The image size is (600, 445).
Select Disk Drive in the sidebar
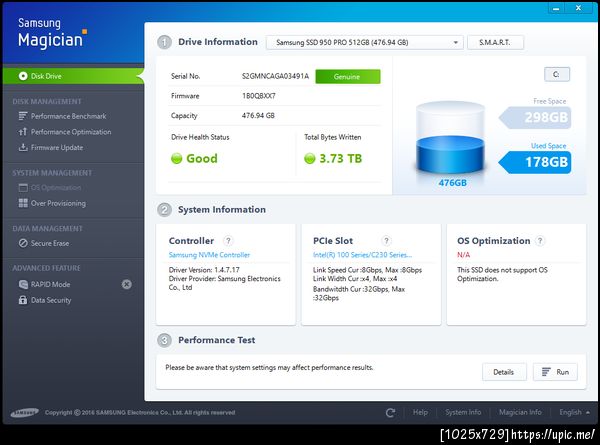pos(73,76)
